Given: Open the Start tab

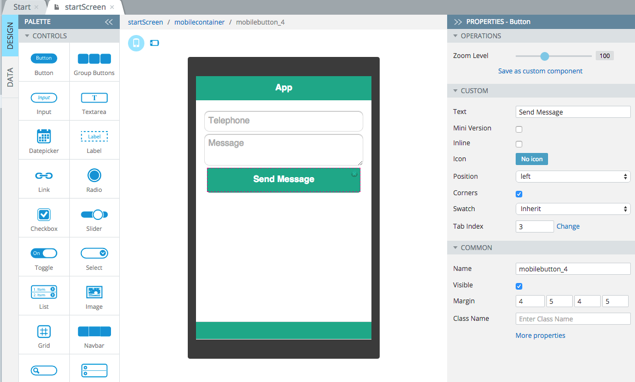Looking at the screenshot, I should [x=22, y=7].
